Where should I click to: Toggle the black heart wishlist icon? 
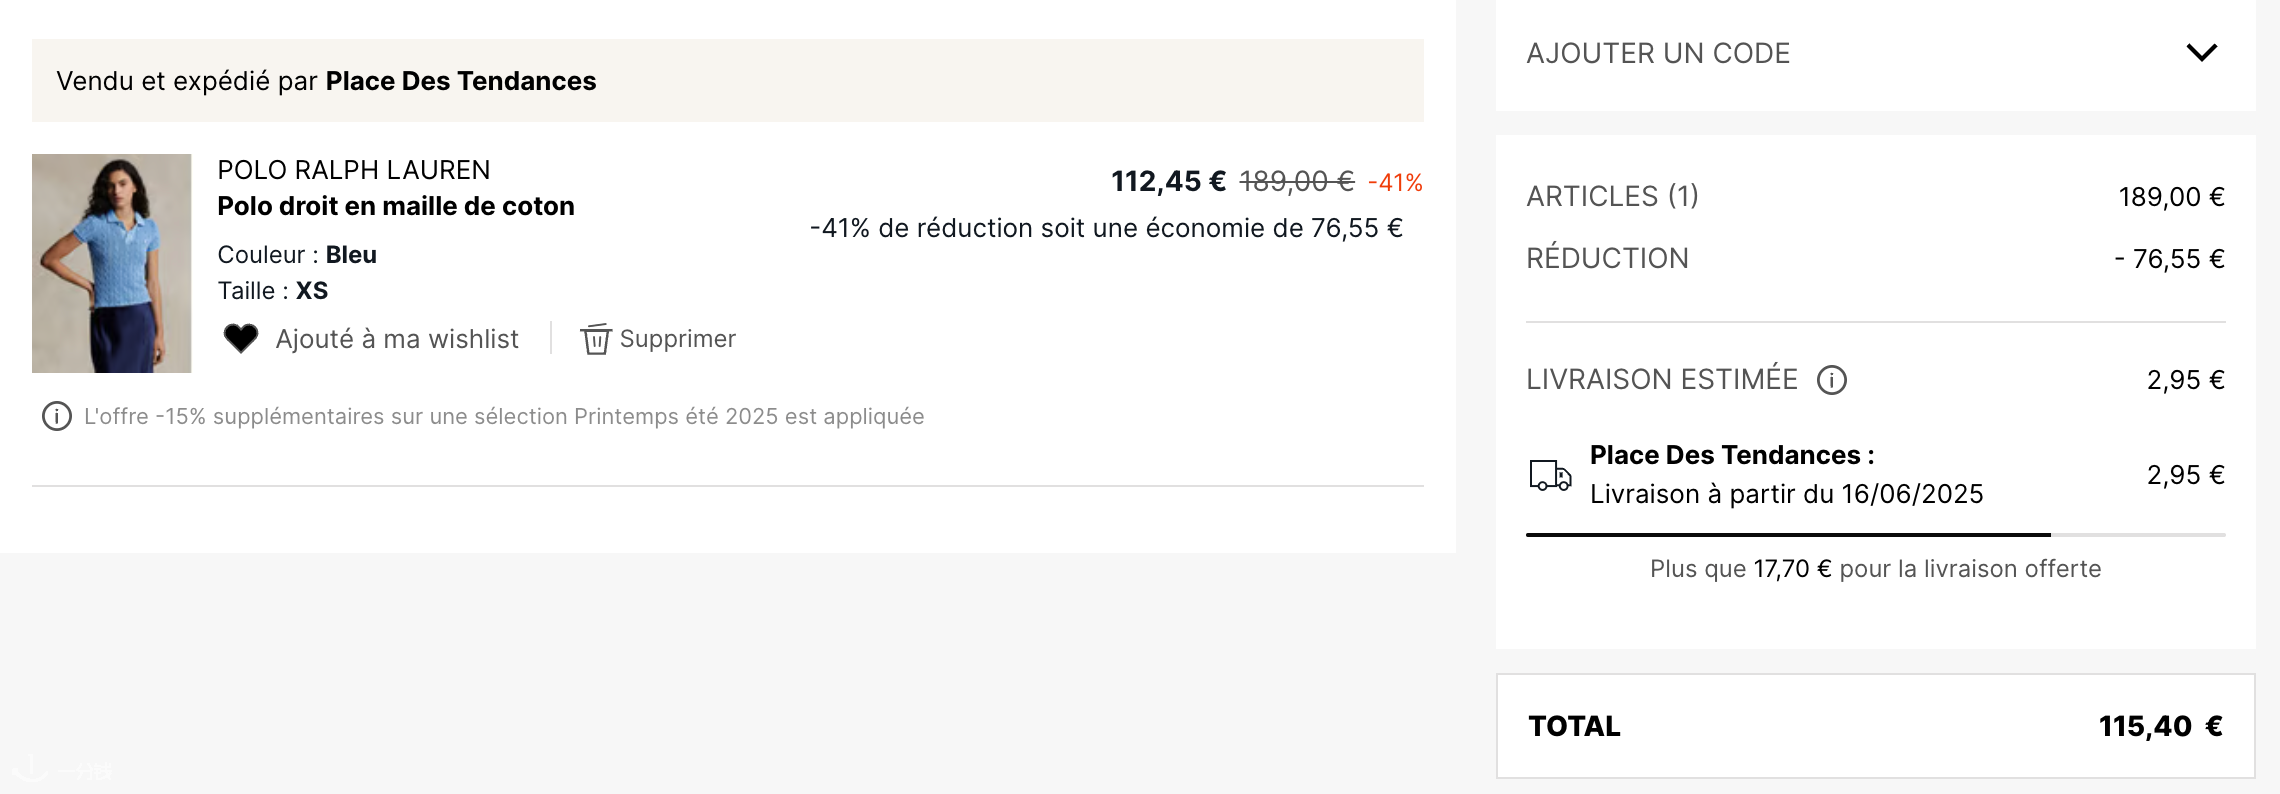[x=240, y=339]
